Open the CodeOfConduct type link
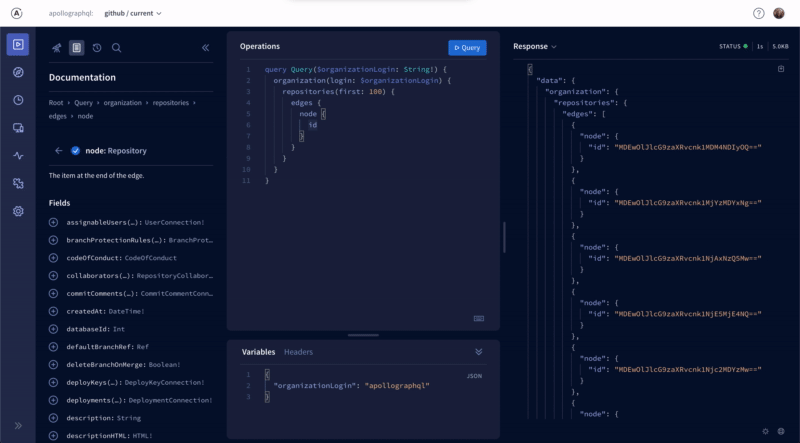The image size is (800, 443). point(151,258)
